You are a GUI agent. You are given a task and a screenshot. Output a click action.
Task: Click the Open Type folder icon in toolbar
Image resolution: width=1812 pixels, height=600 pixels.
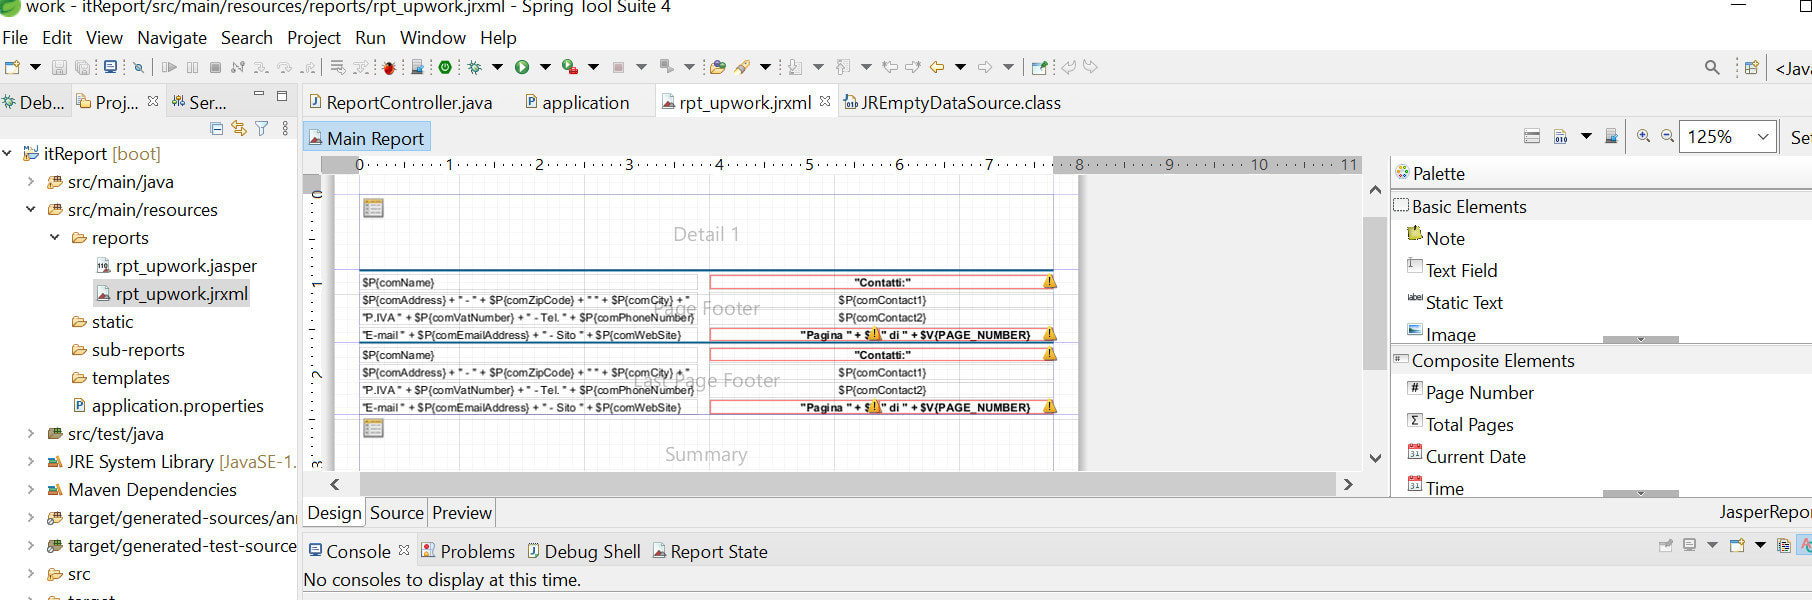[x=717, y=67]
